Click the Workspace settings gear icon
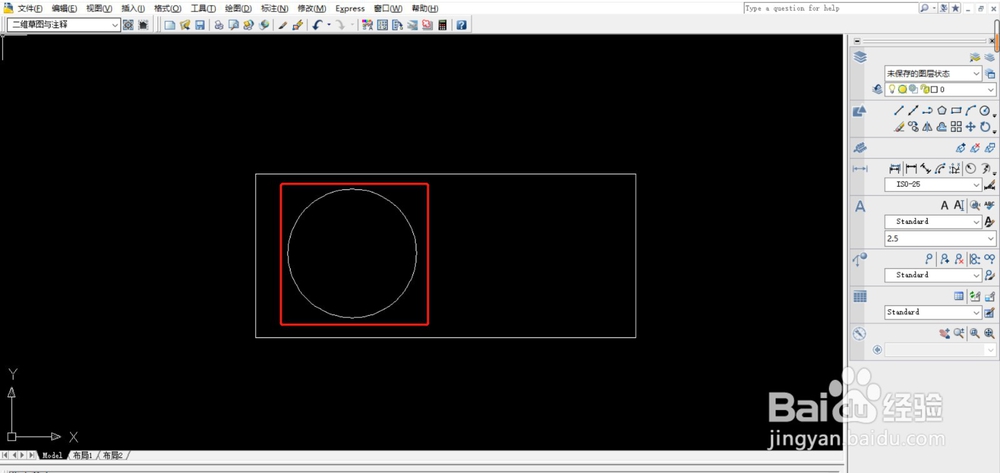This screenshot has height=473, width=1000. 128,25
